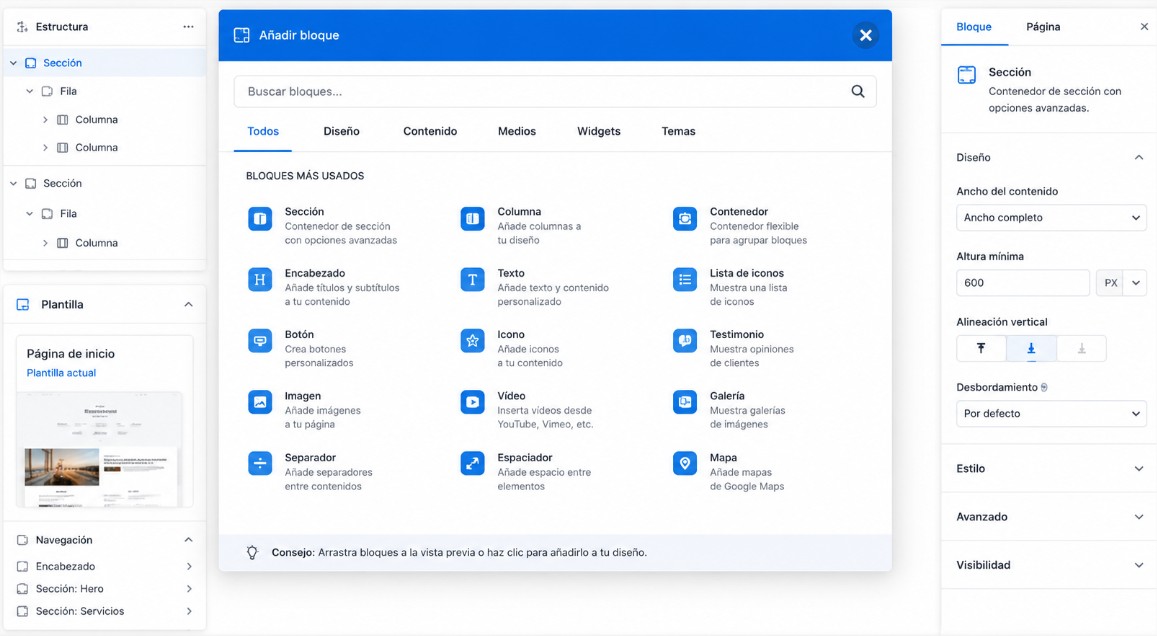Screen dimensions: 1157x636
Task: Add the Columna block
Action: click(x=521, y=225)
